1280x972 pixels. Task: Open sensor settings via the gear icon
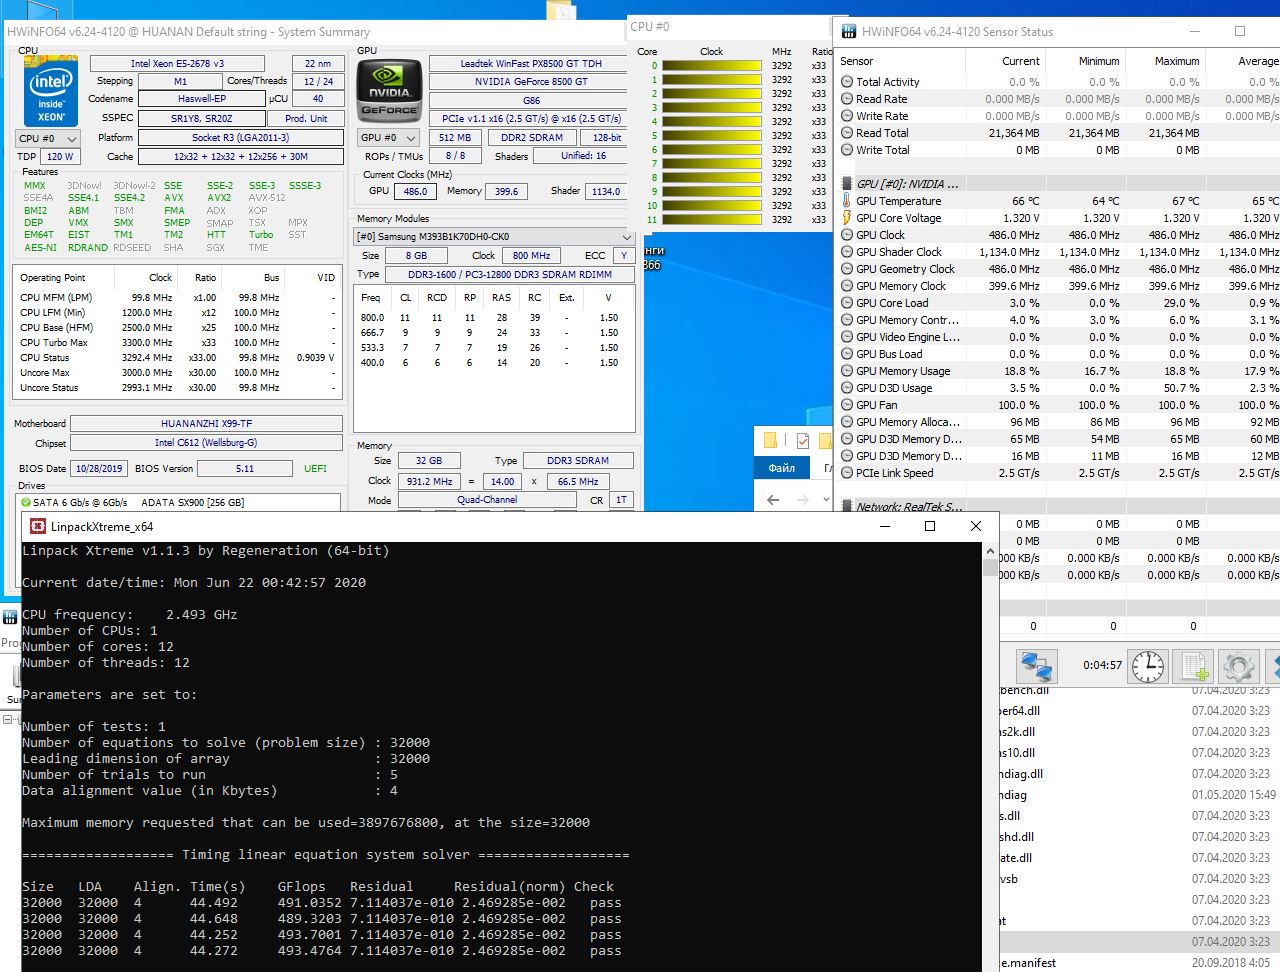[1238, 665]
